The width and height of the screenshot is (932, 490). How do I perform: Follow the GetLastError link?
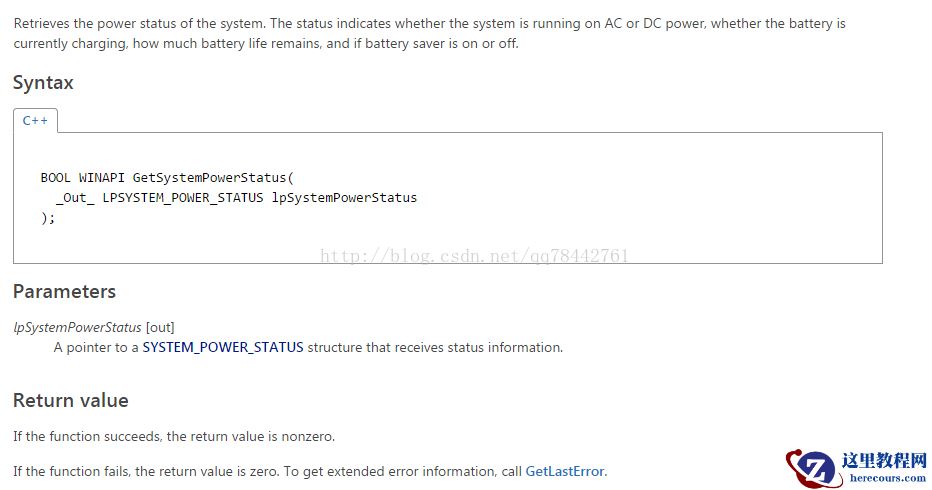pyautogui.click(x=565, y=471)
